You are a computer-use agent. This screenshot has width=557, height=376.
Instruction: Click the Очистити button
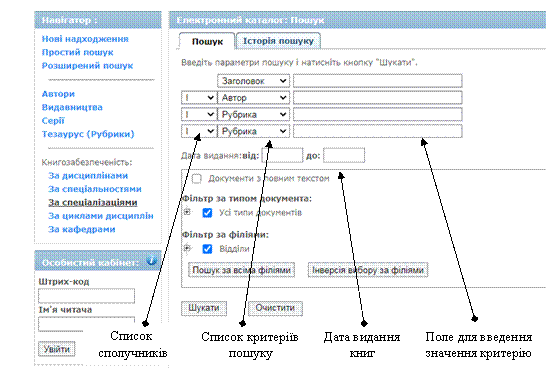(x=275, y=308)
